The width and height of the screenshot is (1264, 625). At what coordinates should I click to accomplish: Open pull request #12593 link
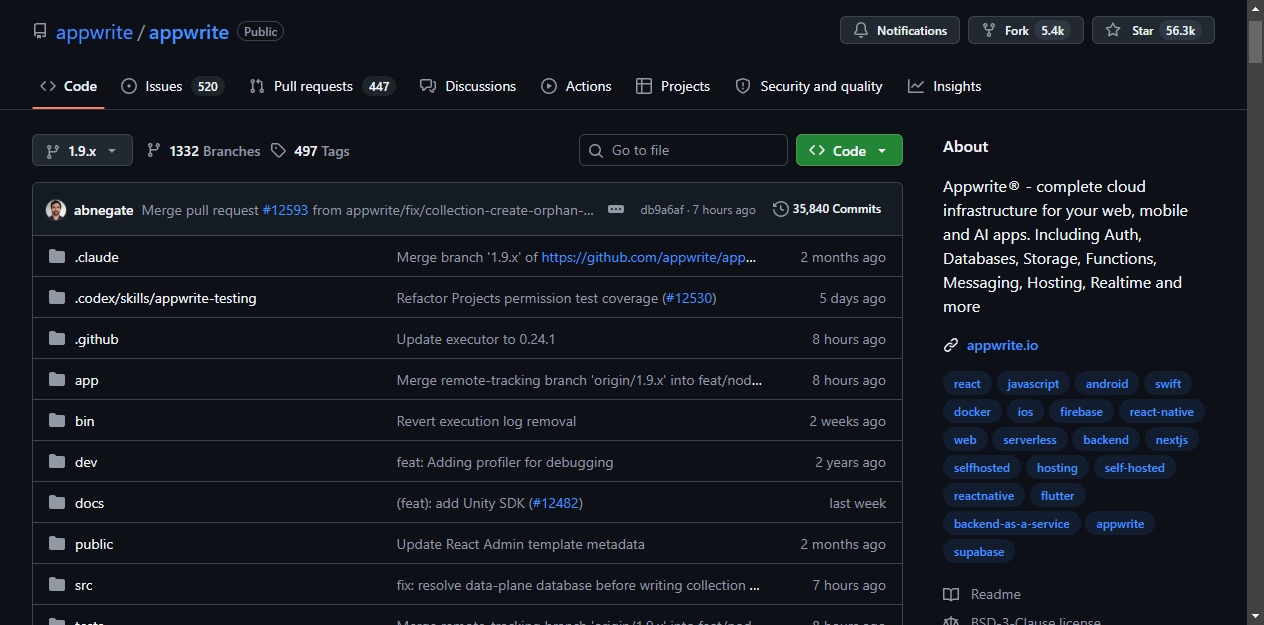click(x=285, y=210)
